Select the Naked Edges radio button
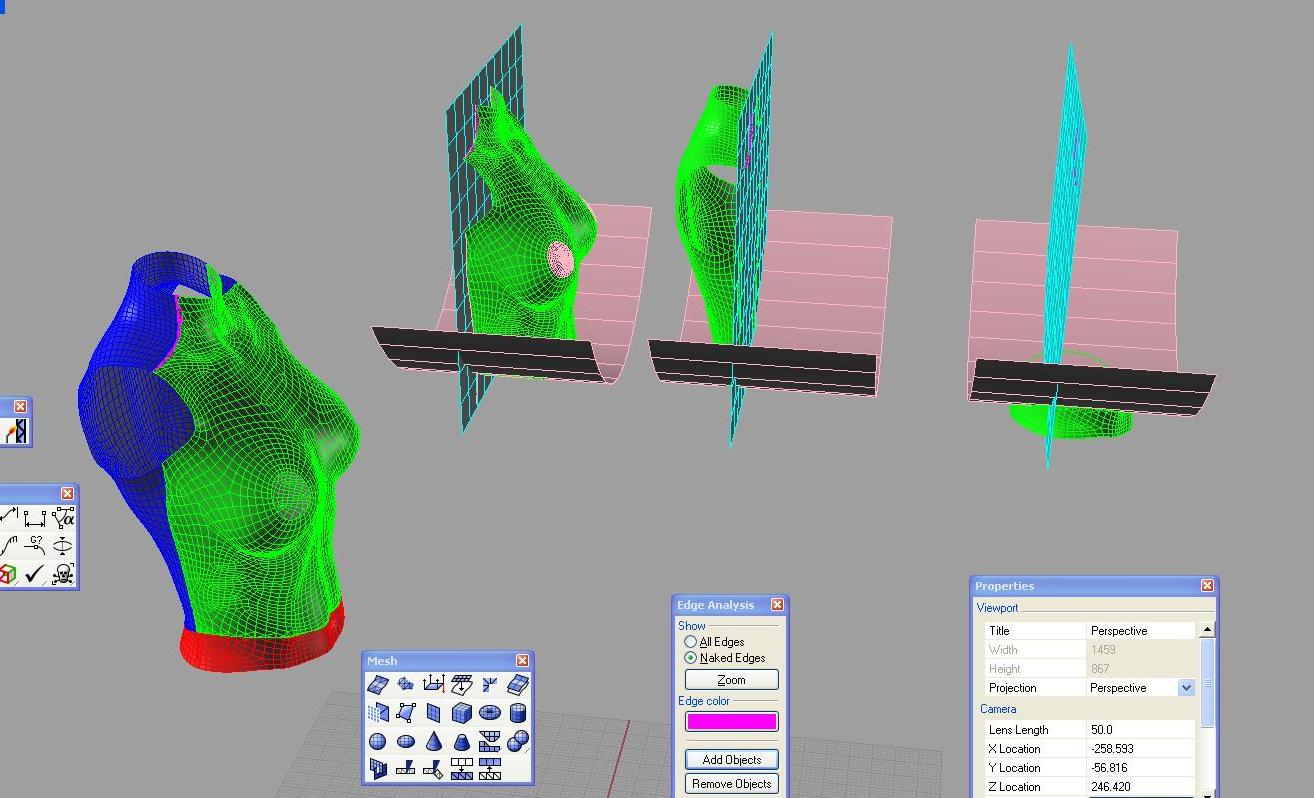1314x798 pixels. click(690, 658)
